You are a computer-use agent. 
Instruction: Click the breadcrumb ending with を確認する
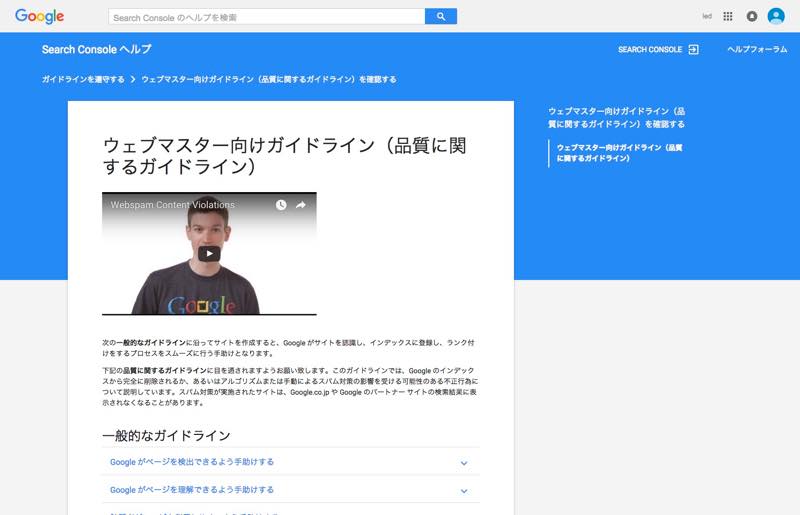(269, 79)
